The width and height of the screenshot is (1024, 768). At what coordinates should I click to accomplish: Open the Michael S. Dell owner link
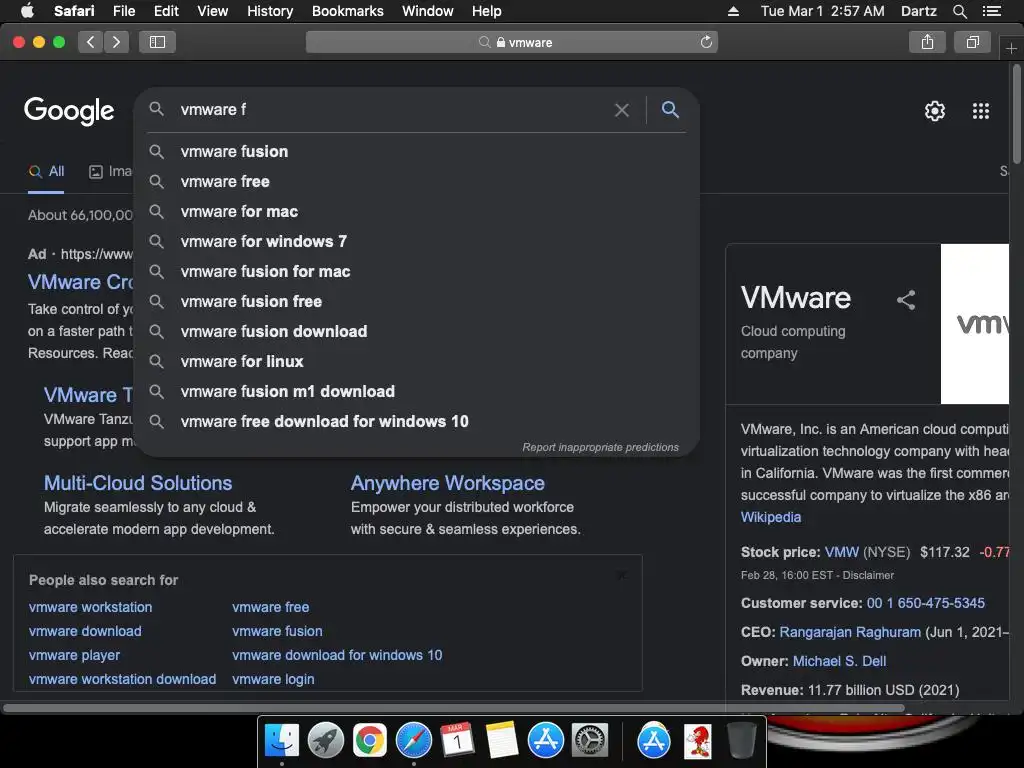(839, 661)
